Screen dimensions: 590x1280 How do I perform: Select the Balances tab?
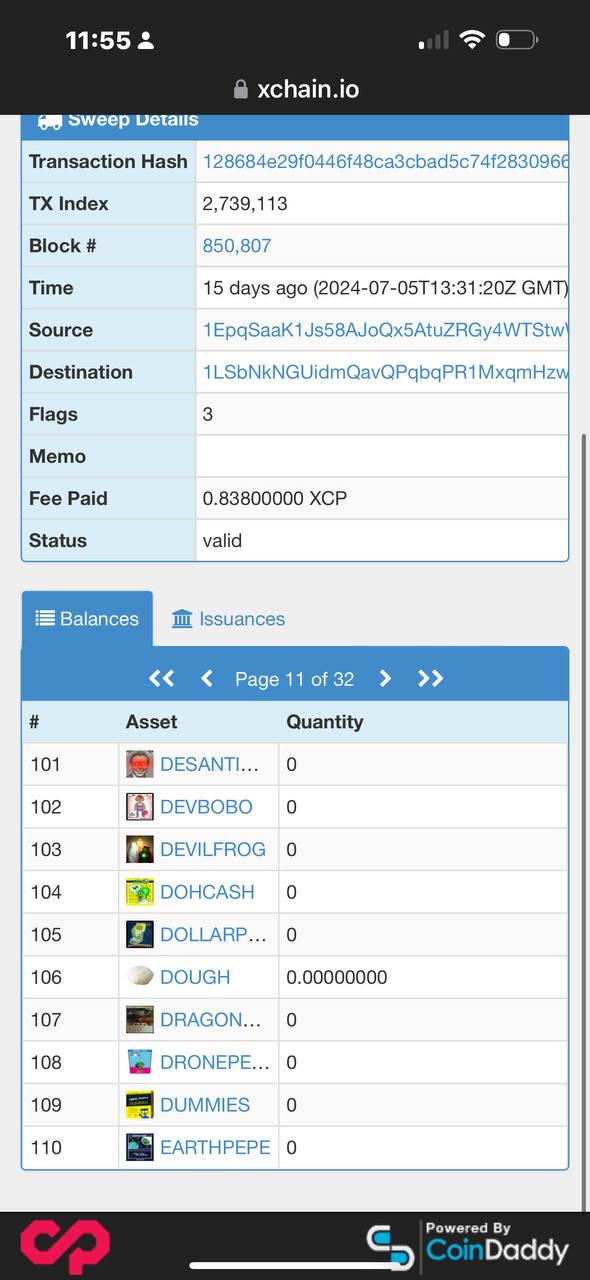tap(87, 619)
